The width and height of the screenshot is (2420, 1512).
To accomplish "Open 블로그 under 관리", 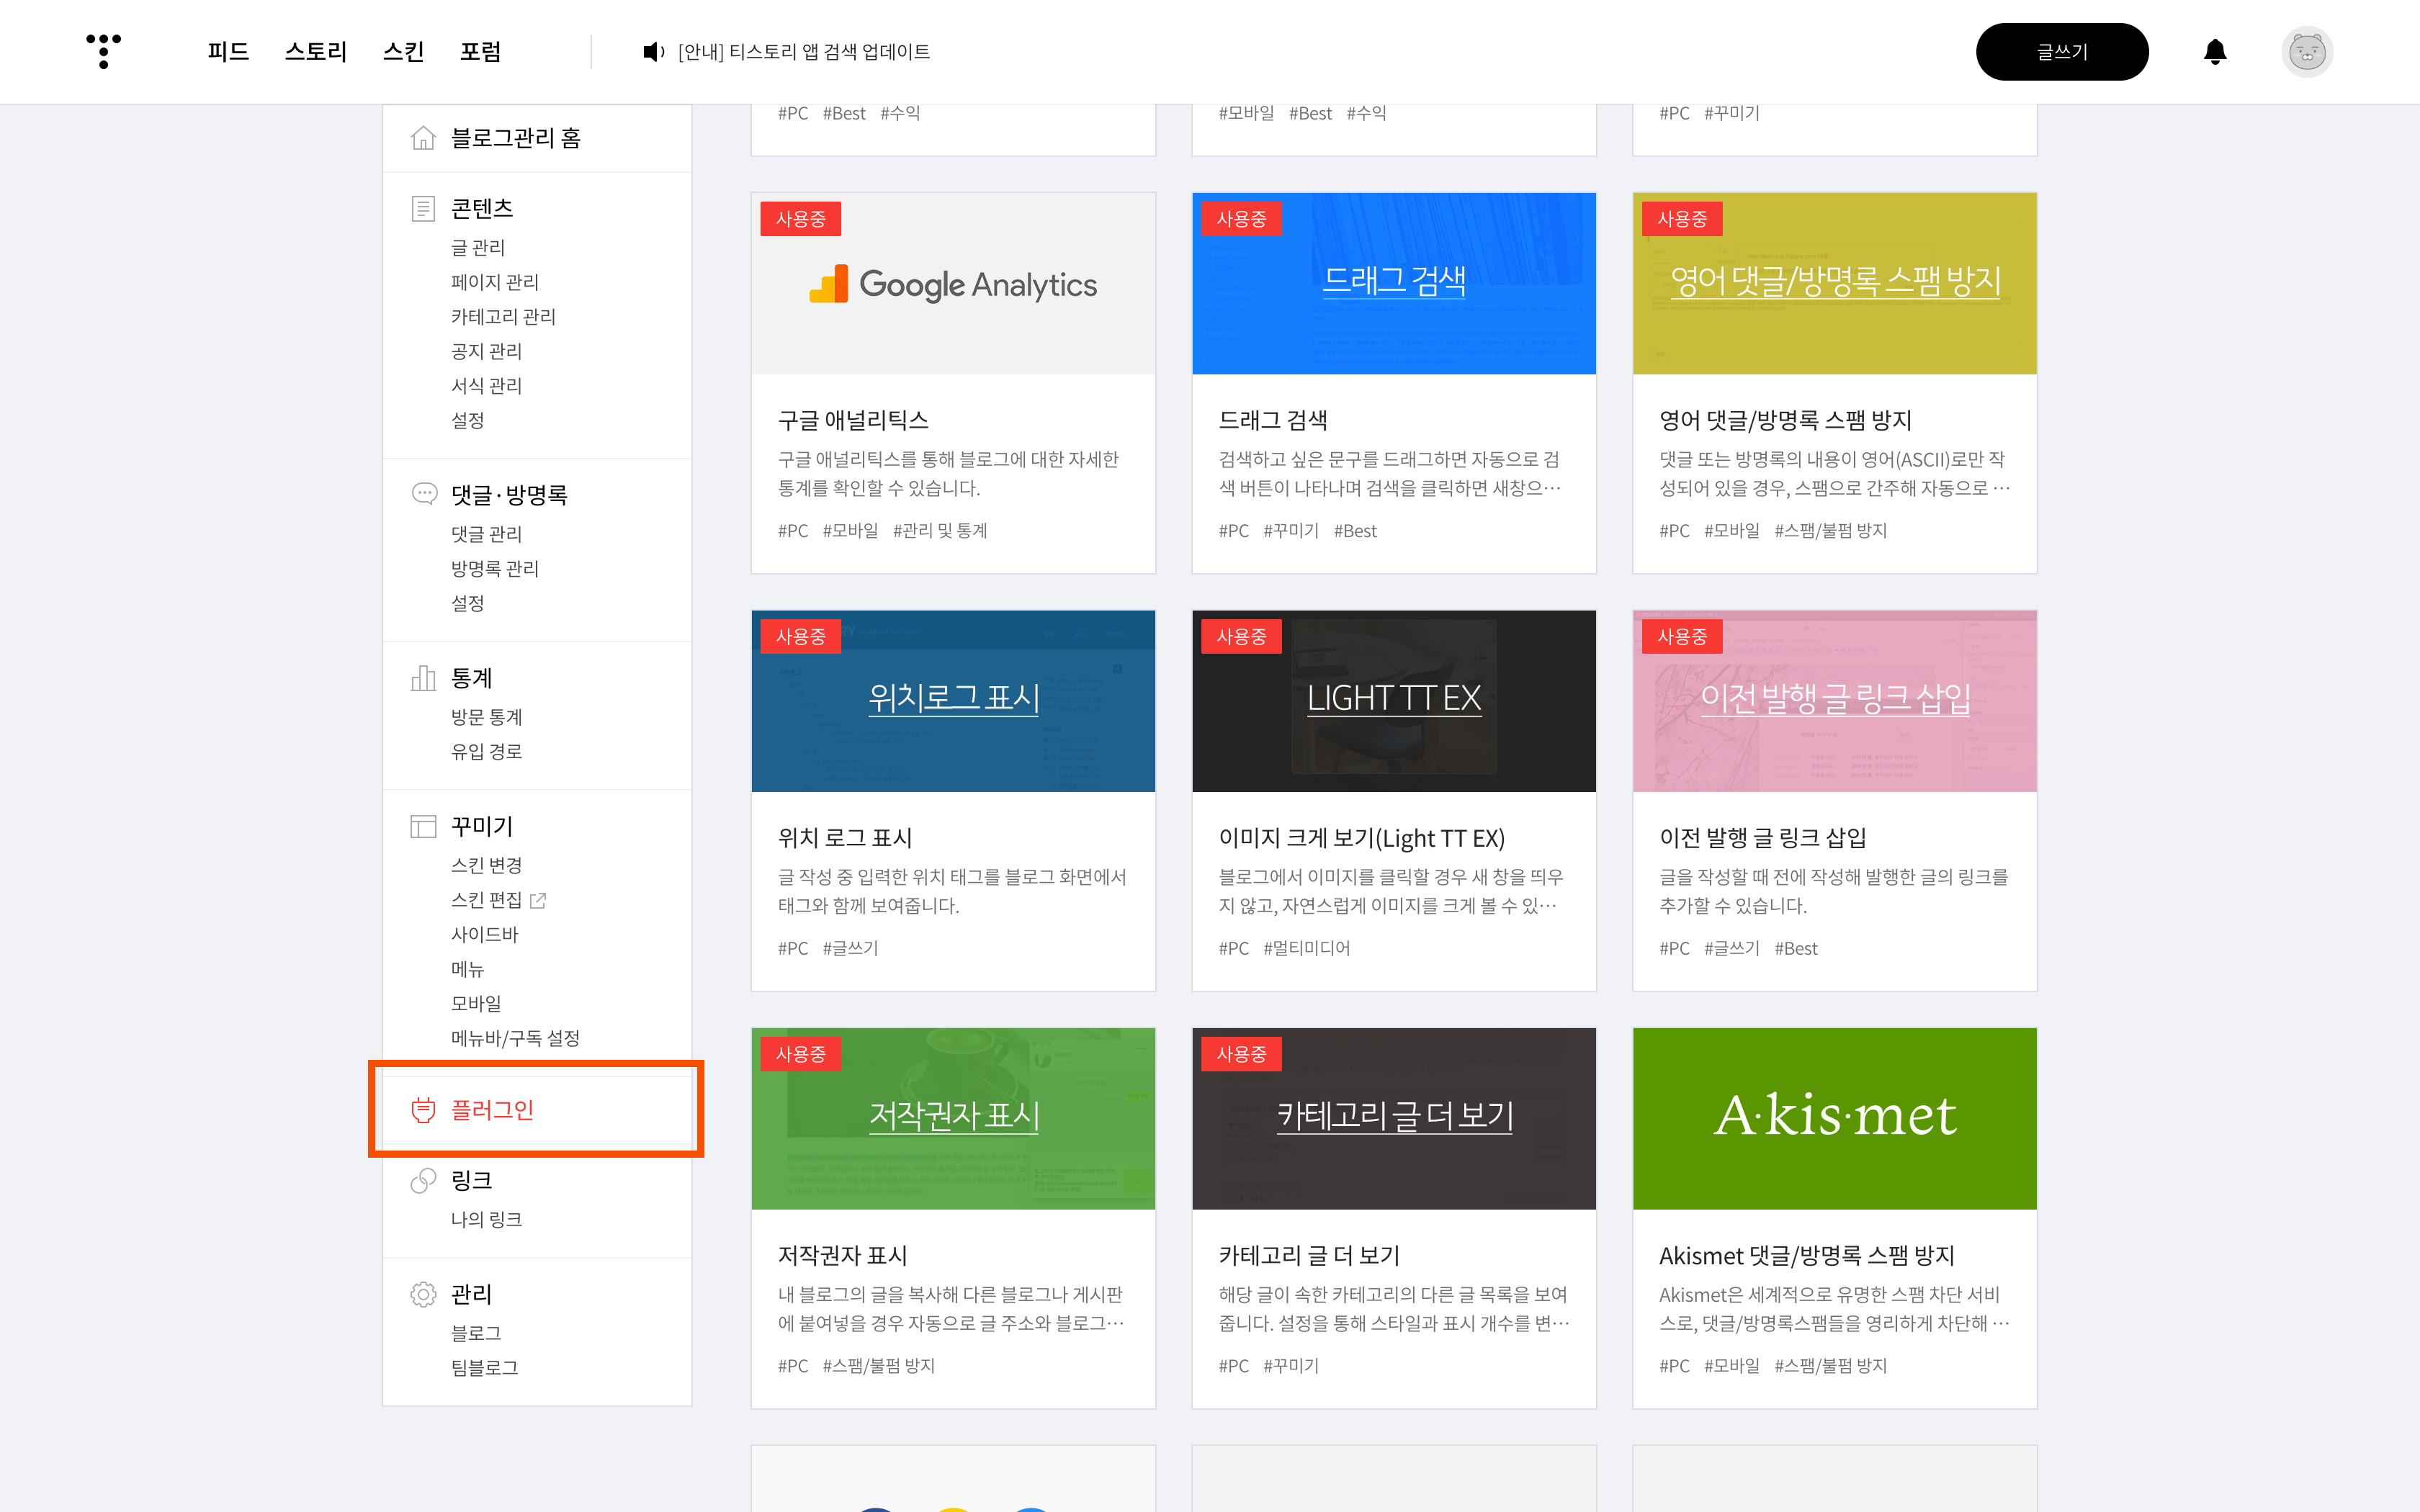I will tap(476, 1333).
